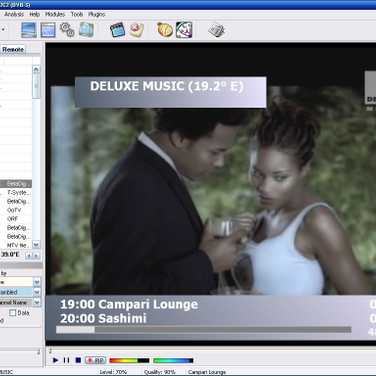The height and width of the screenshot is (376, 376).
Task: Click the monitor display toolbar icon
Action: pos(29,30)
